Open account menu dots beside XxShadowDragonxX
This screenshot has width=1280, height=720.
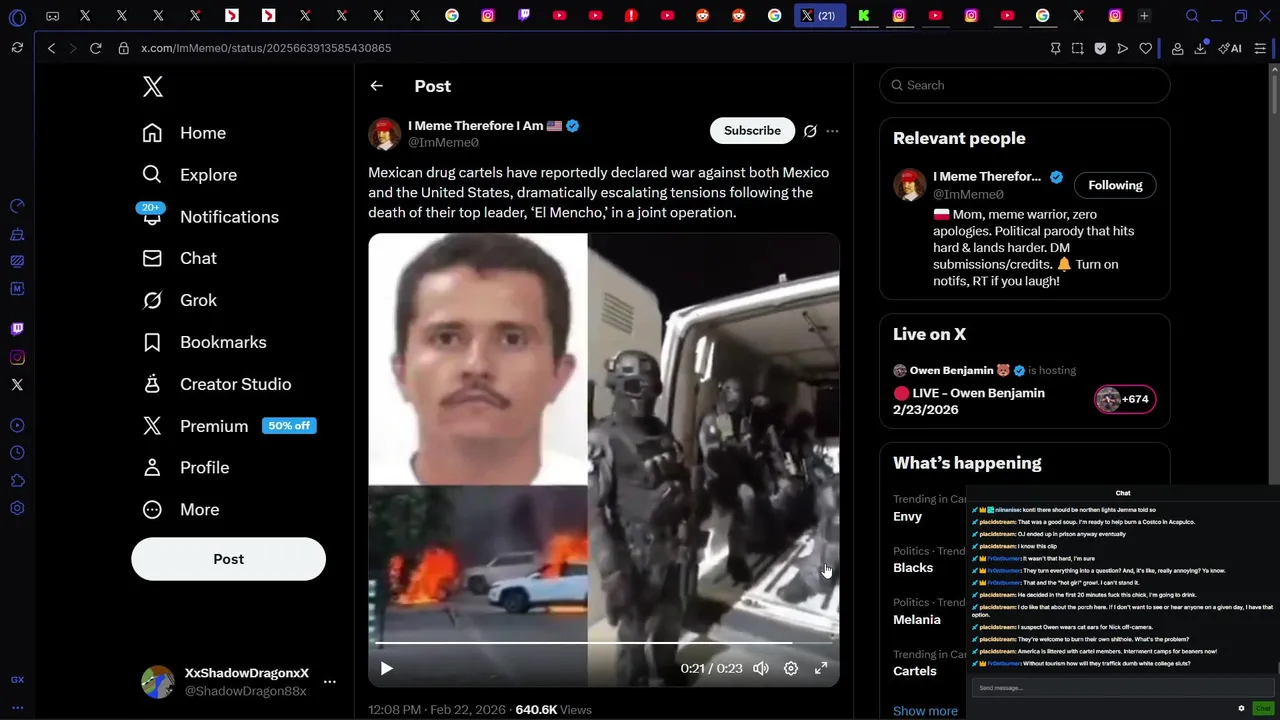(x=330, y=682)
